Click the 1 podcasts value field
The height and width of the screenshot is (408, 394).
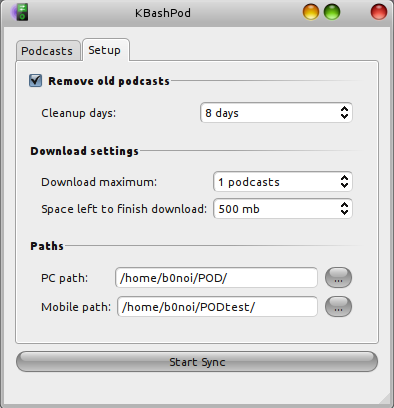tap(283, 182)
